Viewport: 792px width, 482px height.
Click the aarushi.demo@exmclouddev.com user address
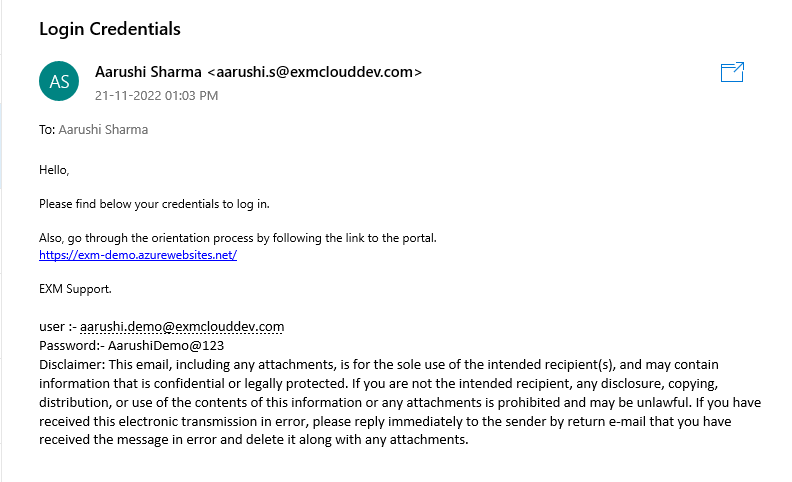click(x=182, y=326)
